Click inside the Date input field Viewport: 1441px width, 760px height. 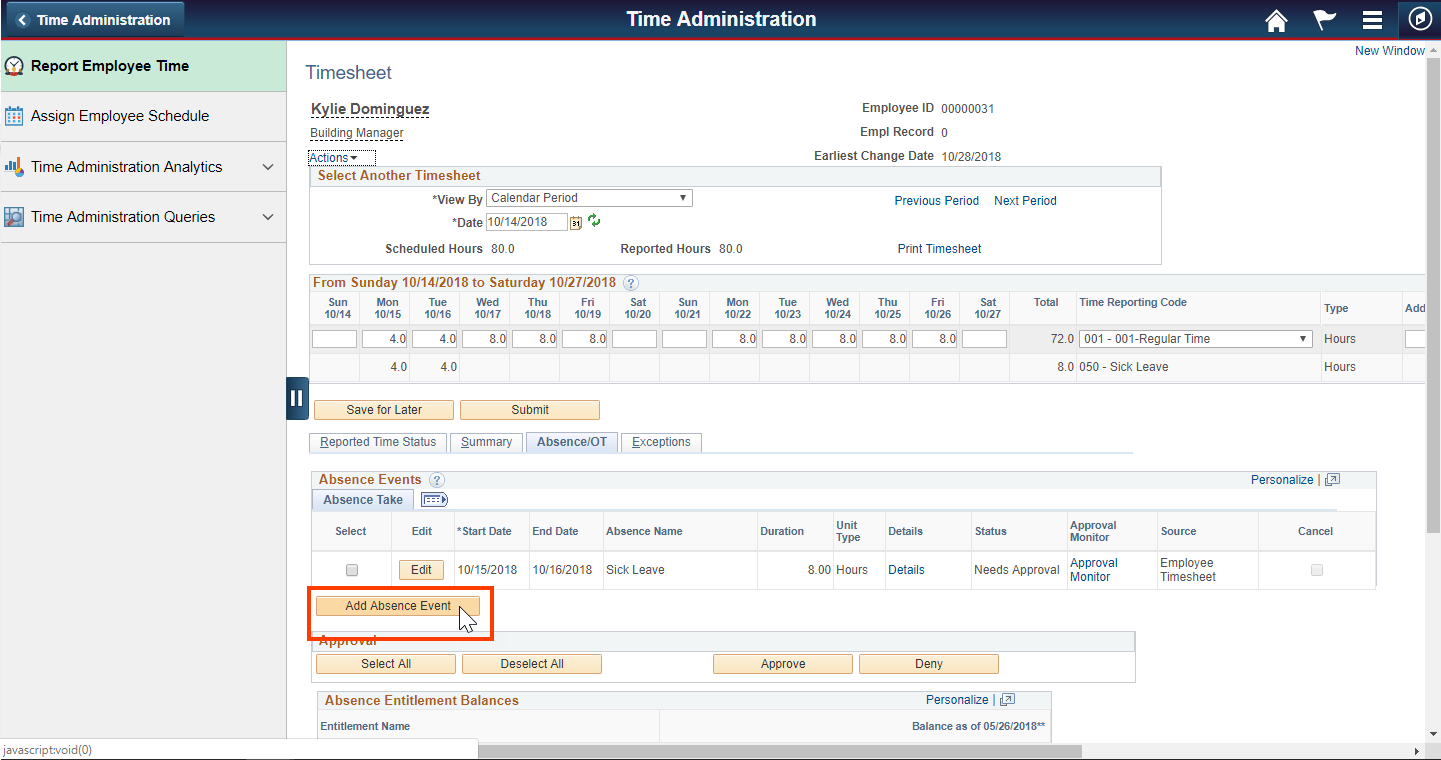click(526, 222)
